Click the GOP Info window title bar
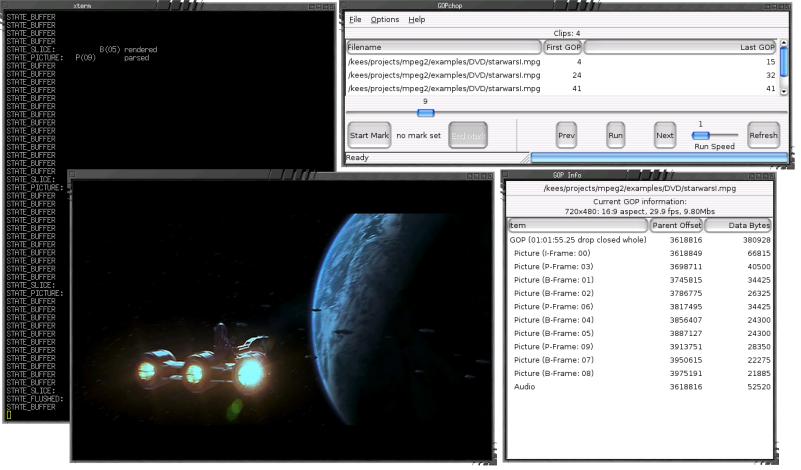The height and width of the screenshot is (470, 801). pyautogui.click(x=639, y=175)
